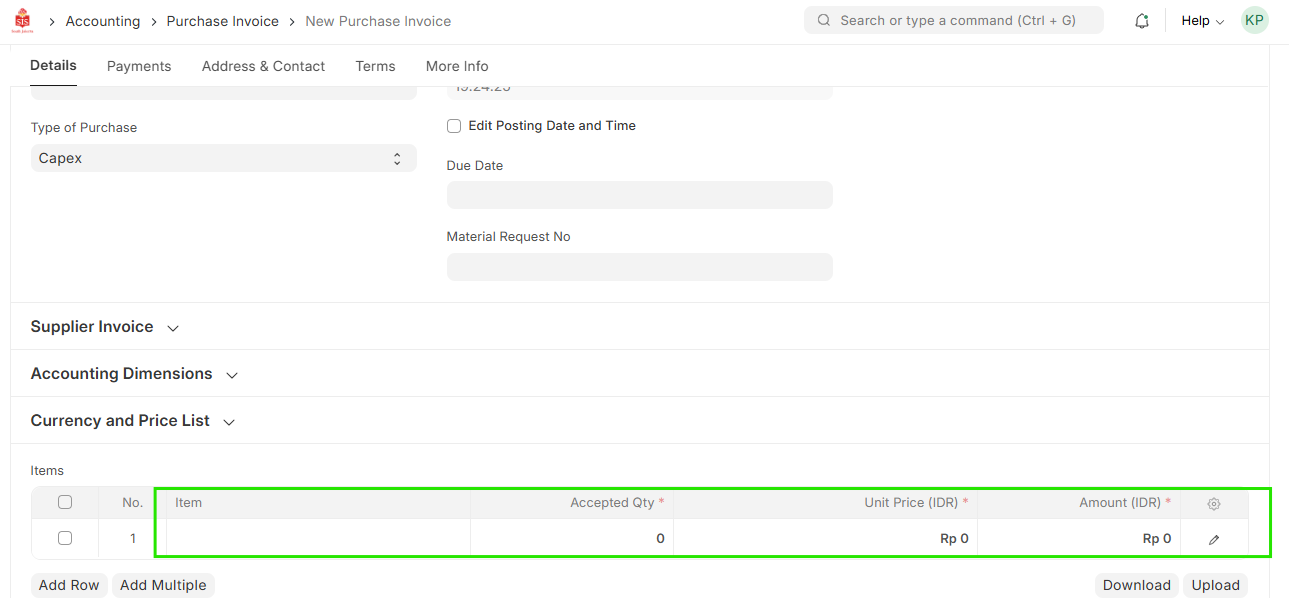
Task: Open the Address & Contact tab
Action: click(263, 66)
